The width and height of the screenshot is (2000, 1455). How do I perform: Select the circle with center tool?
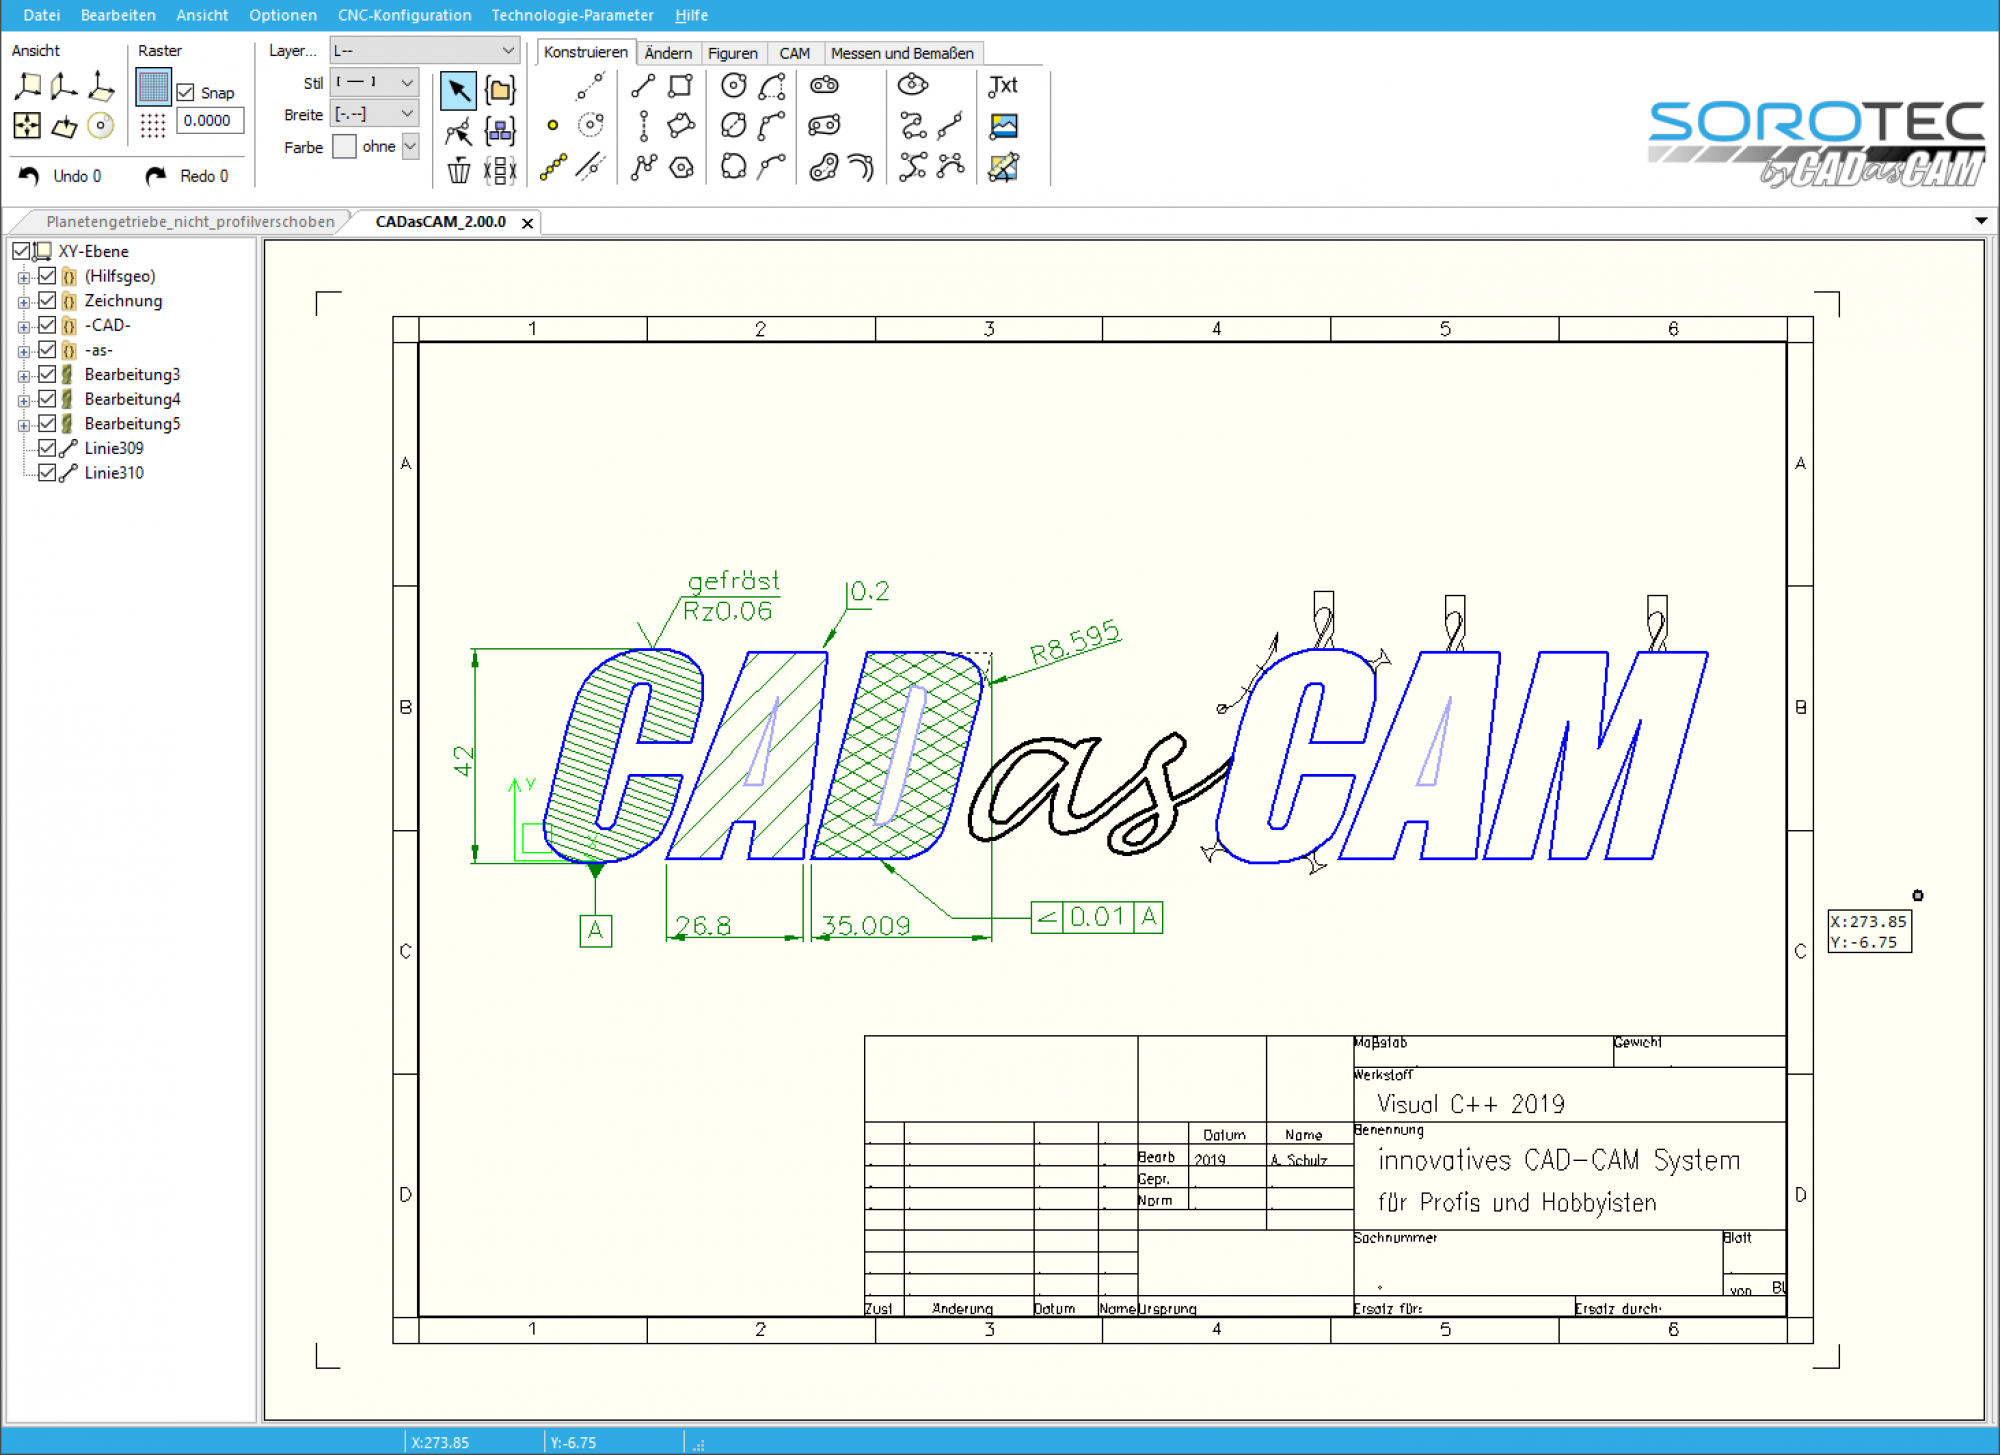734,86
